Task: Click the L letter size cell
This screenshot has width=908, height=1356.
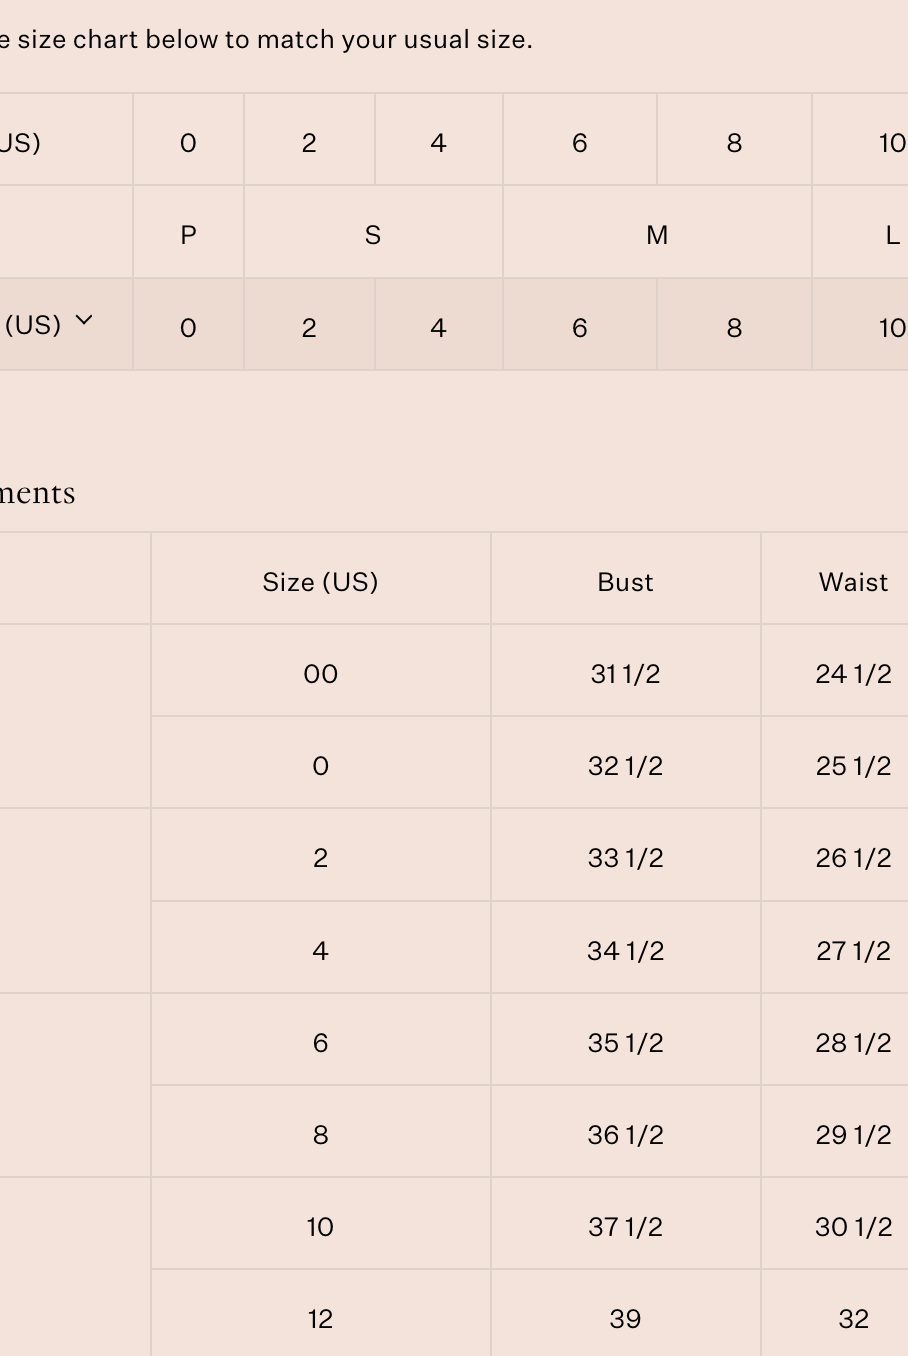Action: tap(892, 235)
